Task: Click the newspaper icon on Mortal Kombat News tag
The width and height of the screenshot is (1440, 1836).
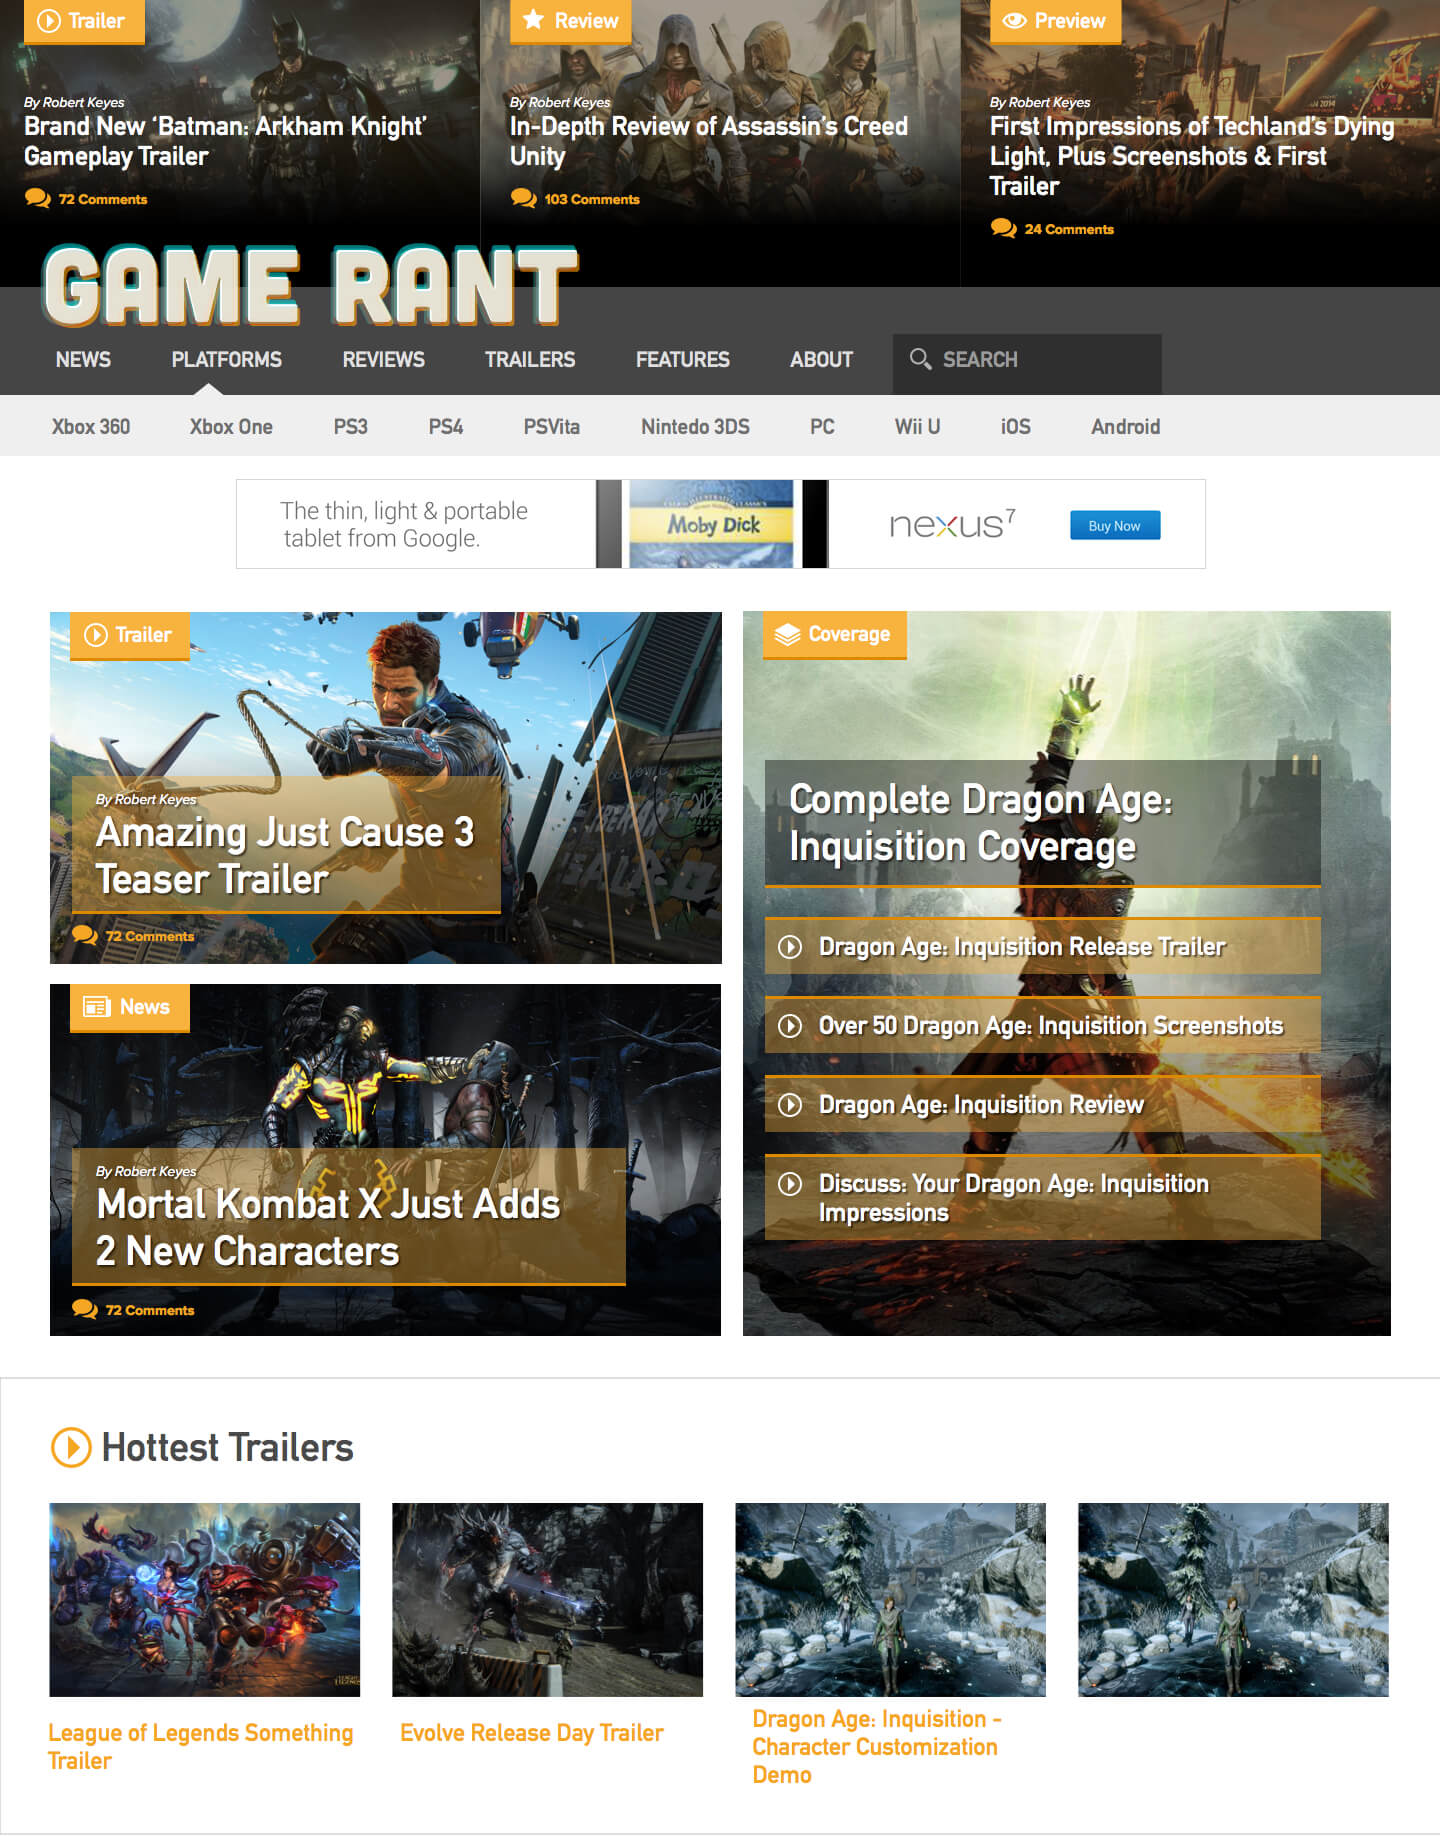Action: click(x=97, y=1007)
